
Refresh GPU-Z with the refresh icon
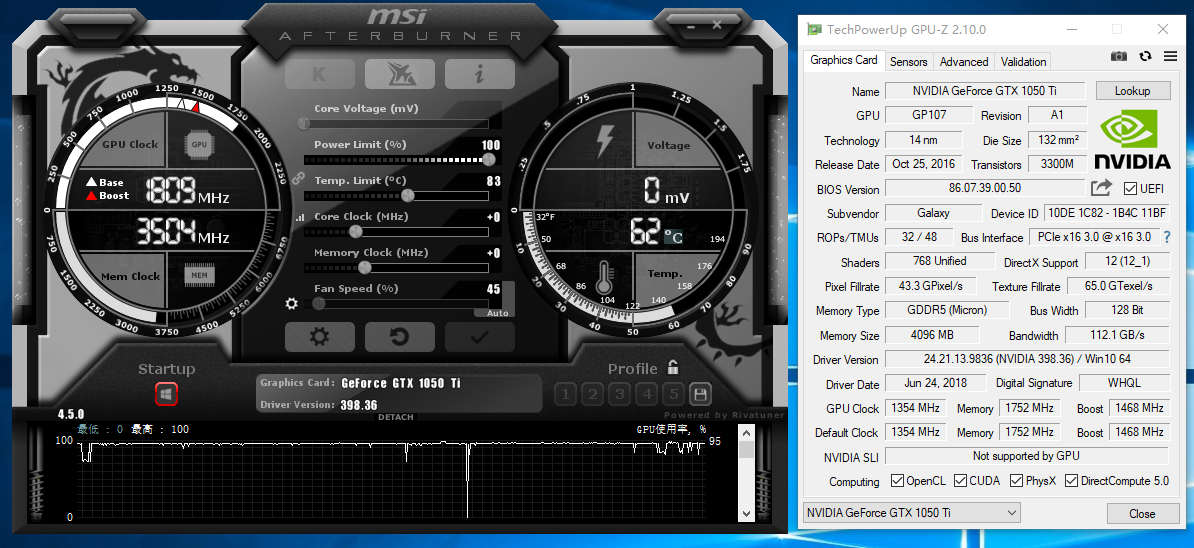(1145, 56)
